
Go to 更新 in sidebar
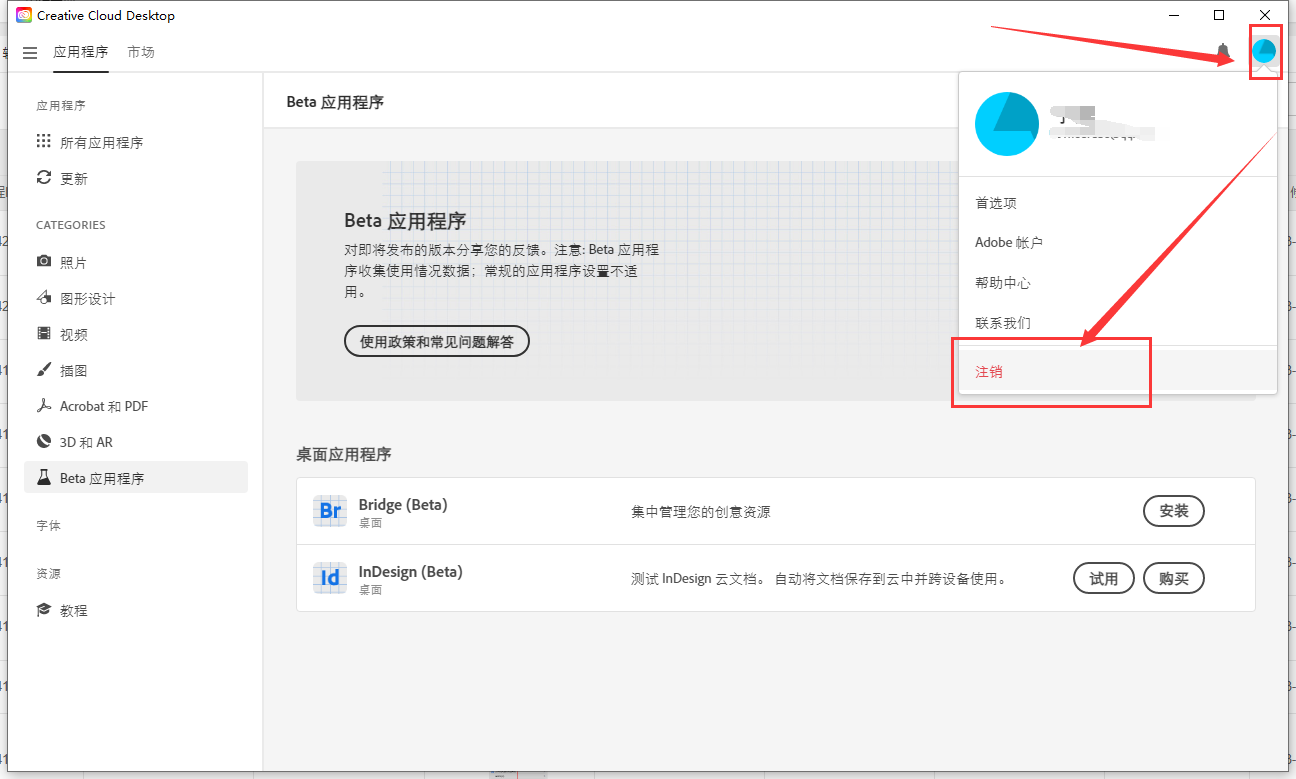136,178
